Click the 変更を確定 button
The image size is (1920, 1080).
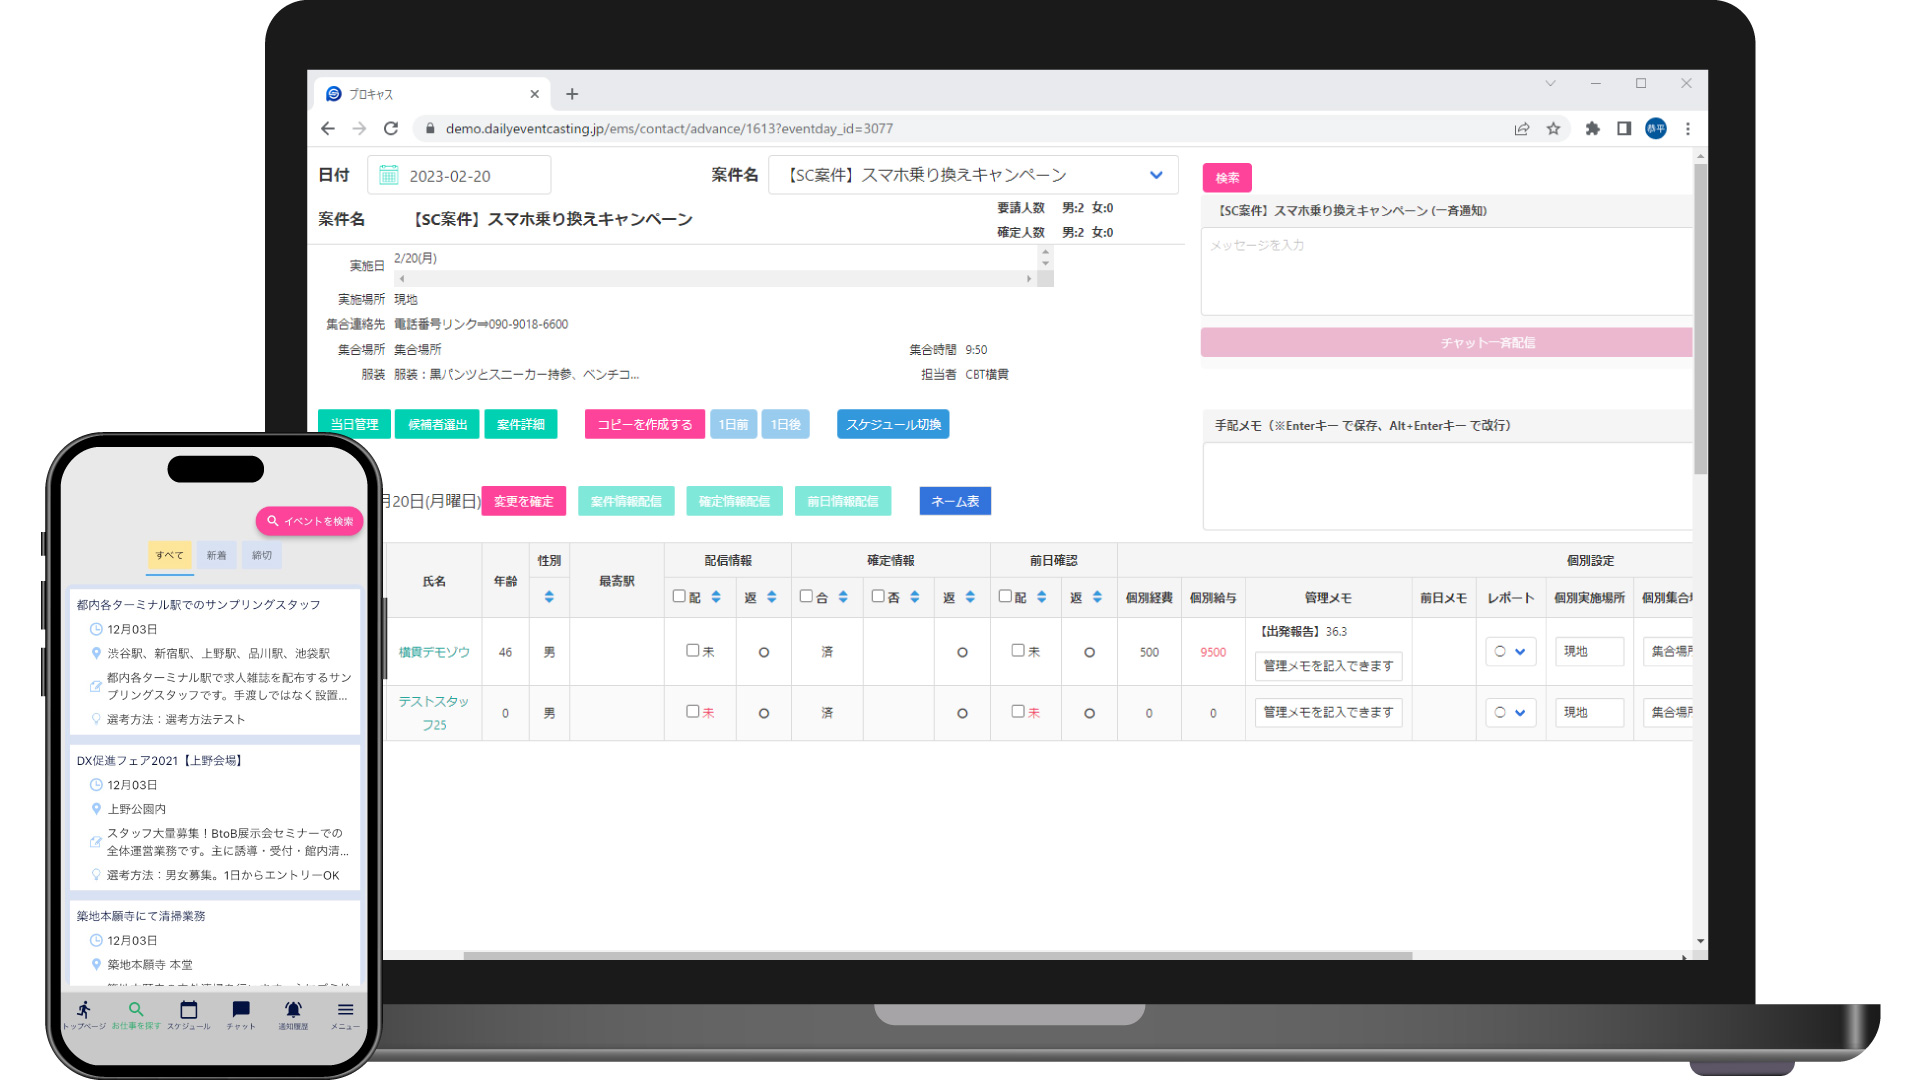[523, 501]
